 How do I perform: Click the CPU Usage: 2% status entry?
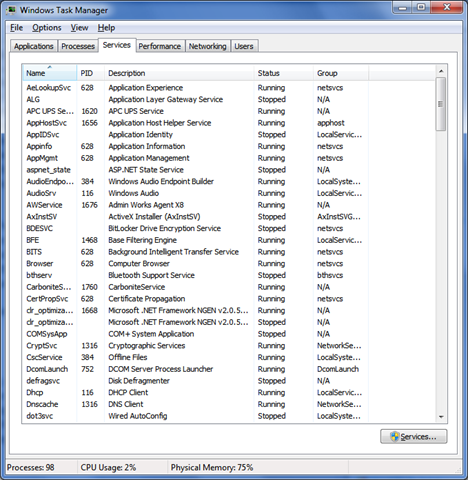click(108, 468)
